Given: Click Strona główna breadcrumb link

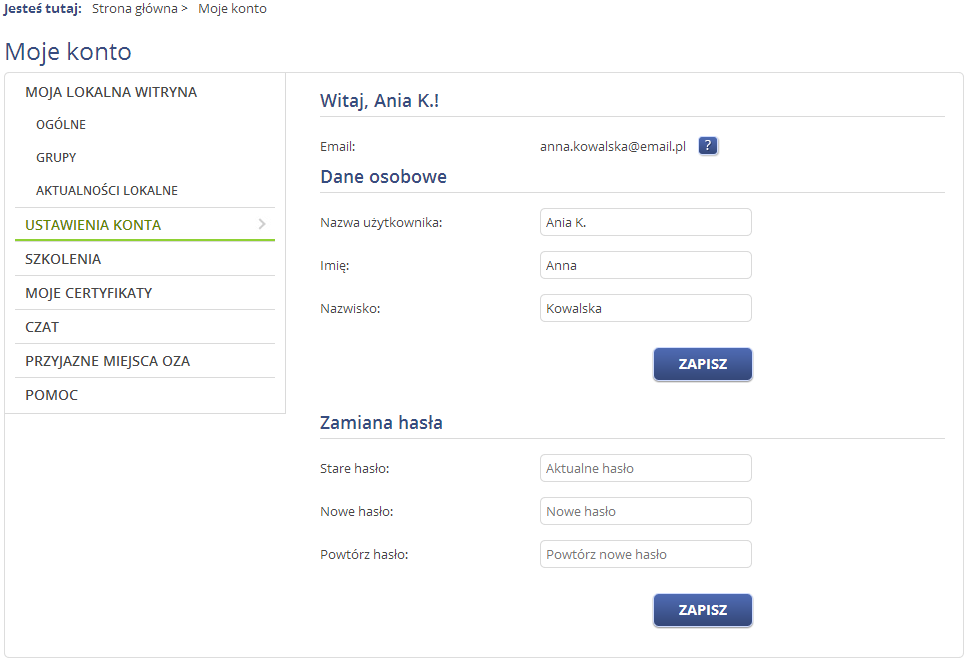Looking at the screenshot, I should point(135,9).
